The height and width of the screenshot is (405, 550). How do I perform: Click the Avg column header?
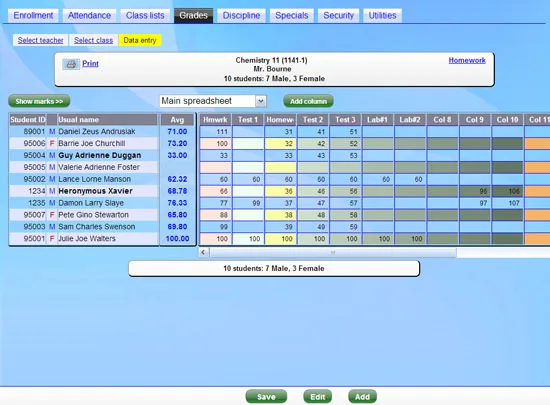[177, 120]
